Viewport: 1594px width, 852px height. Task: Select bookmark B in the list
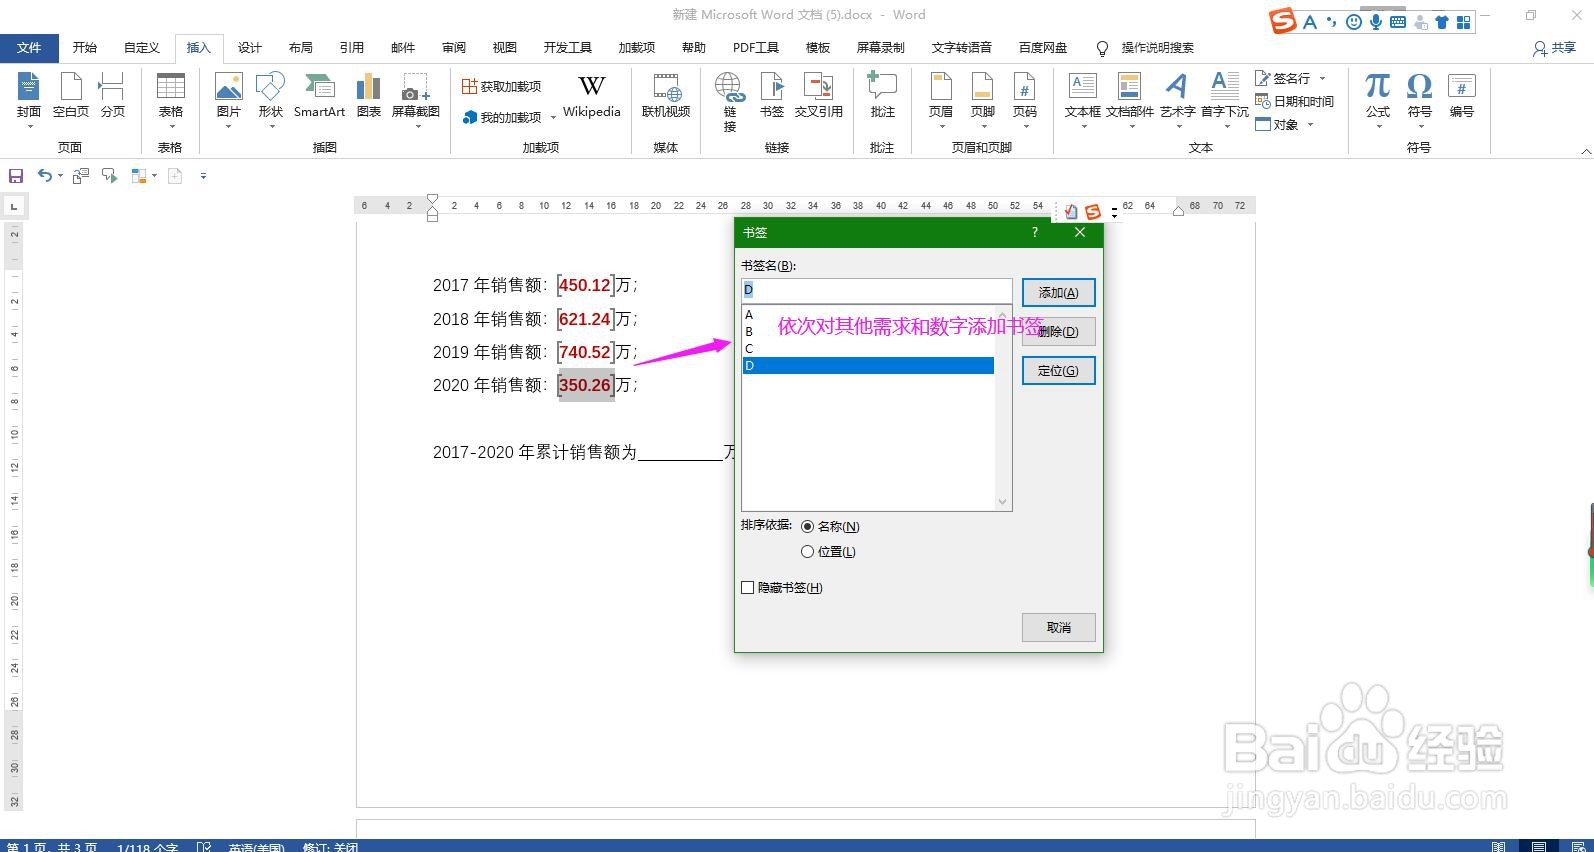(x=868, y=332)
